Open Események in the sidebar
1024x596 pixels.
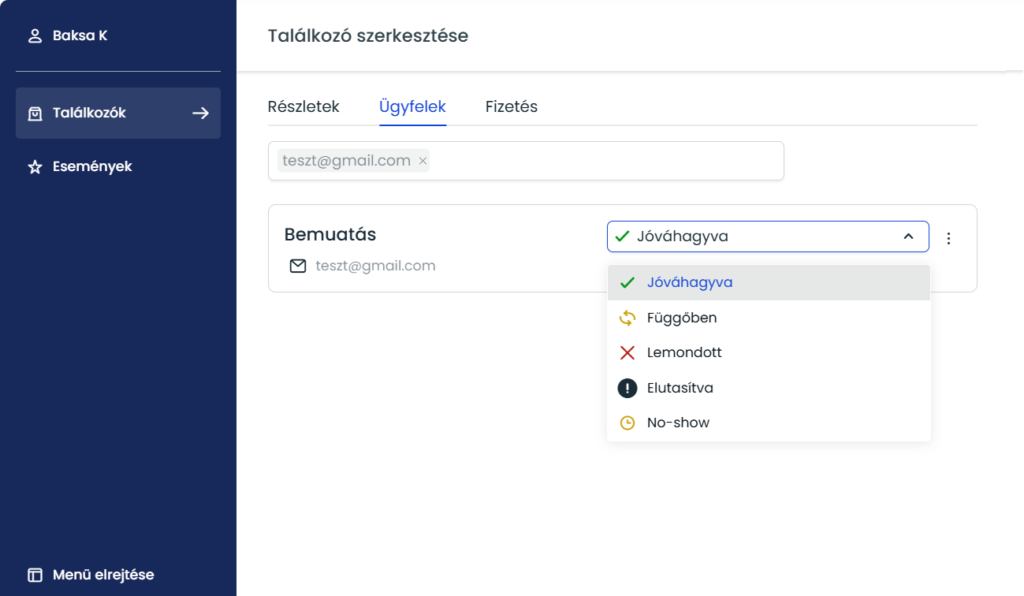tap(92, 167)
